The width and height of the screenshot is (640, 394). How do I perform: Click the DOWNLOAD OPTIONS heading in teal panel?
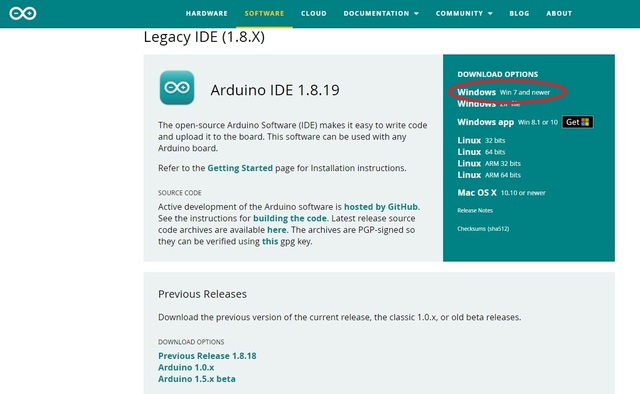pos(498,74)
